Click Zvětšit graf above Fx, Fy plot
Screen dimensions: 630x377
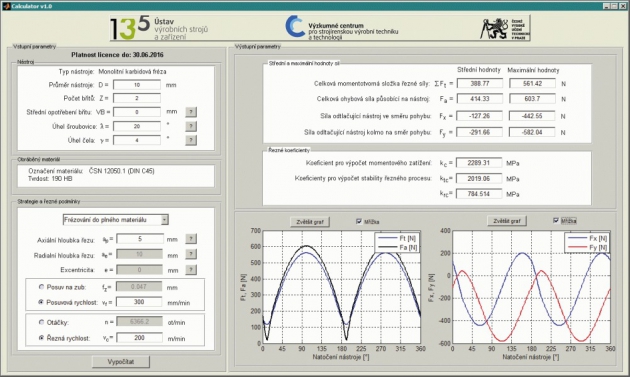(x=507, y=221)
